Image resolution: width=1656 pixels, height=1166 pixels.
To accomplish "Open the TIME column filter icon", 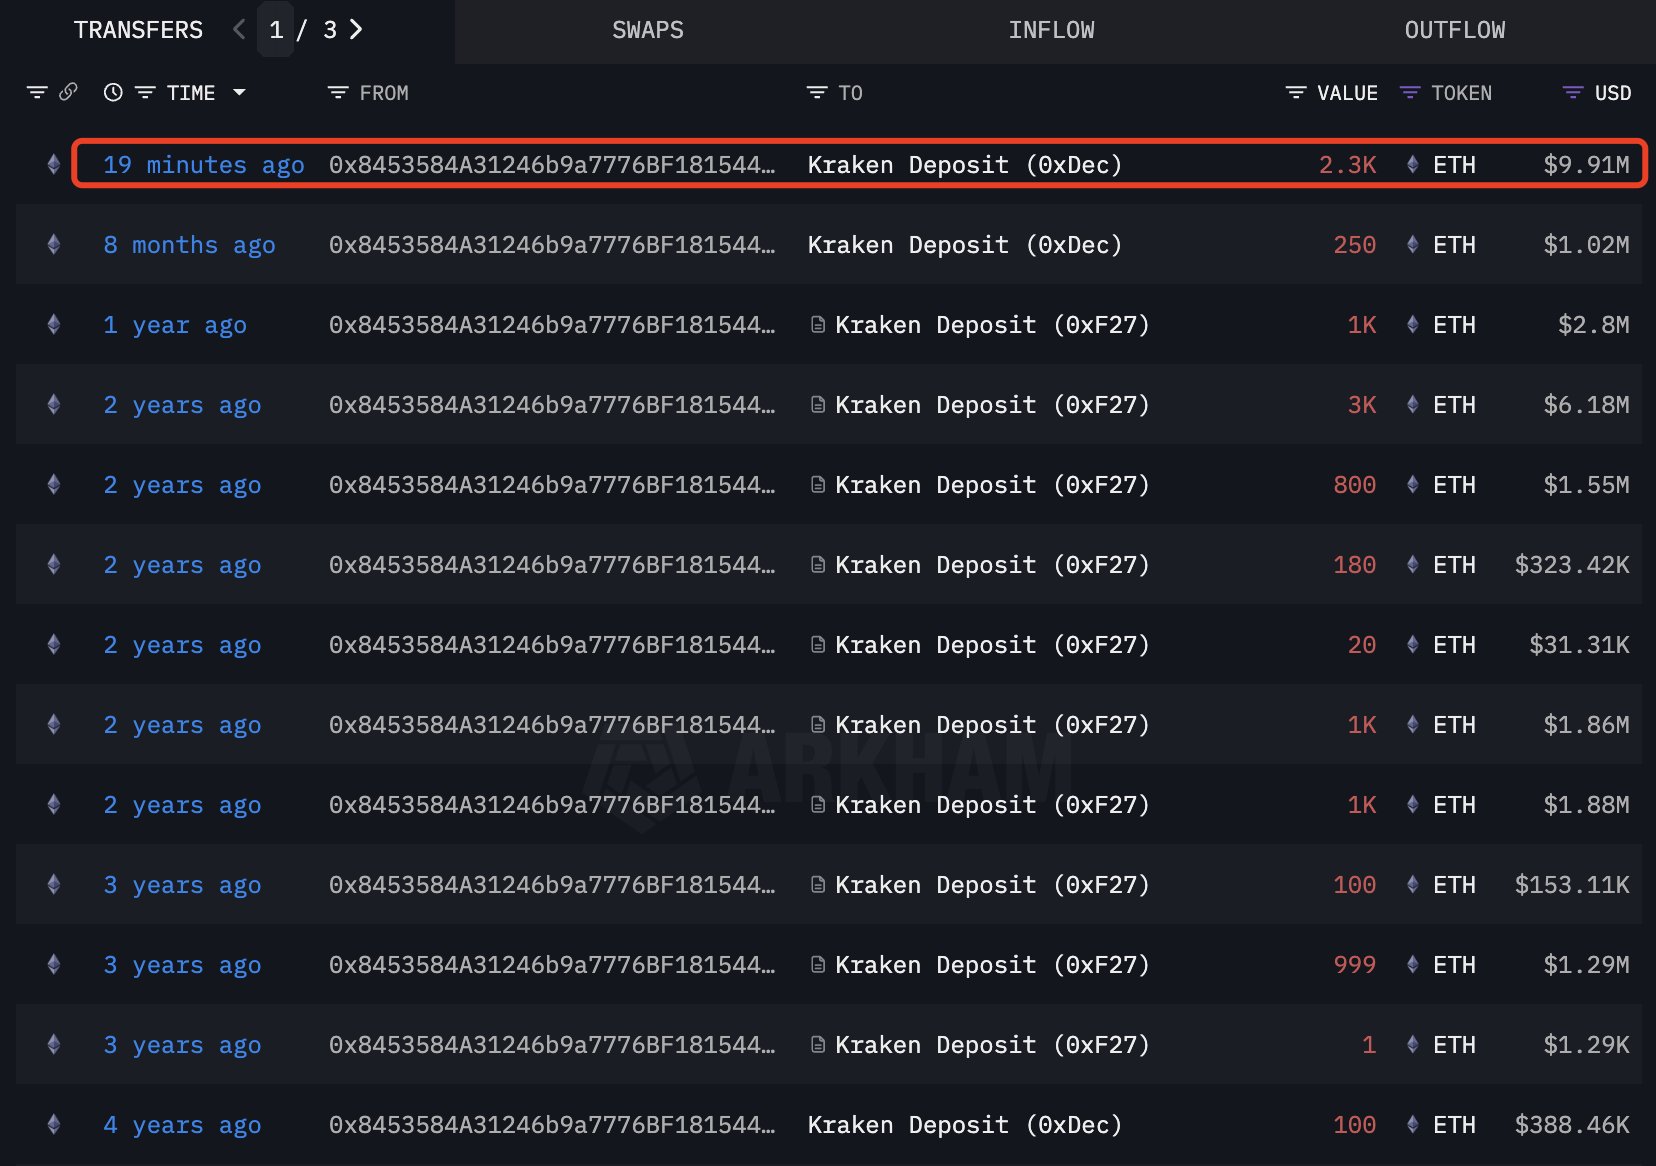I will (145, 93).
